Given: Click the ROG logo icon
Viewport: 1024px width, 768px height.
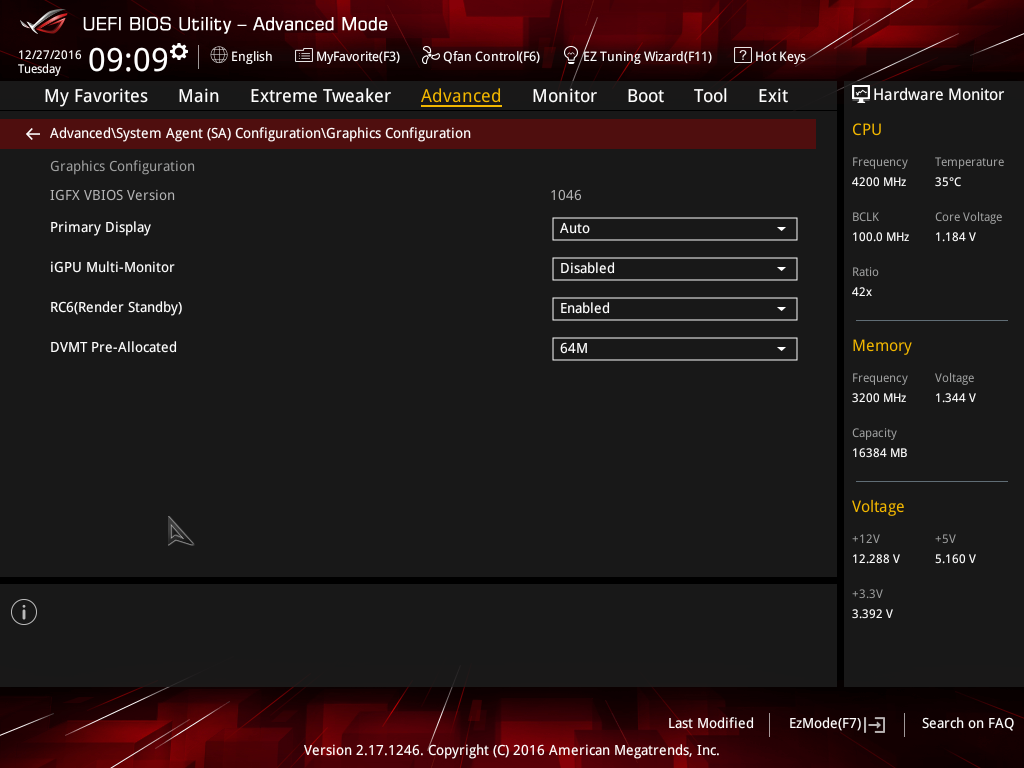Looking at the screenshot, I should pos(43,22).
